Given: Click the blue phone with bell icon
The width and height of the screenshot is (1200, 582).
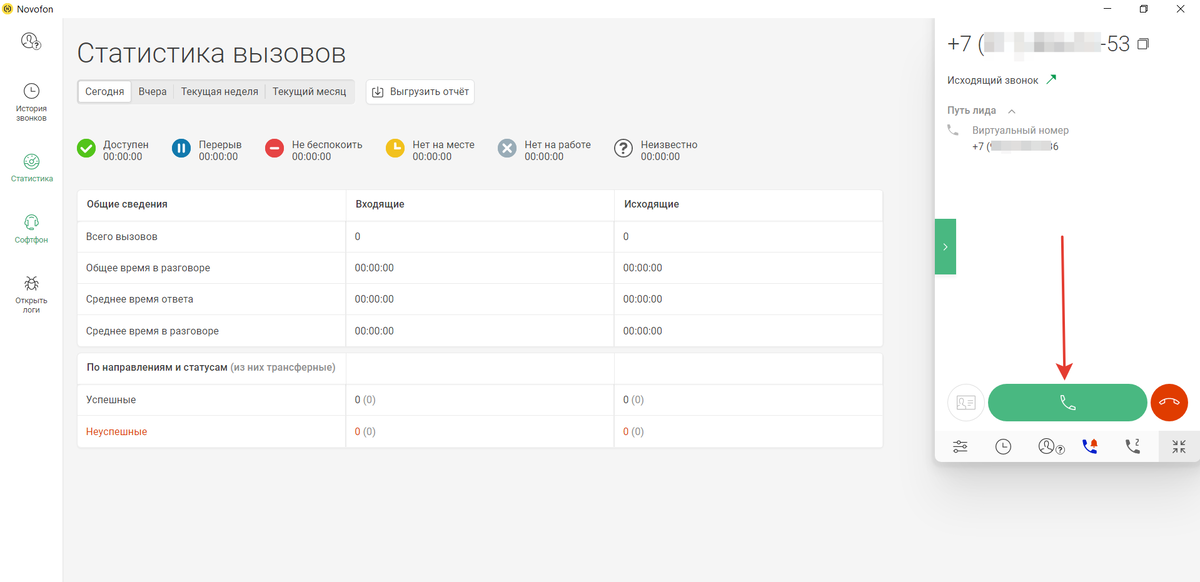Looking at the screenshot, I should coord(1090,447).
